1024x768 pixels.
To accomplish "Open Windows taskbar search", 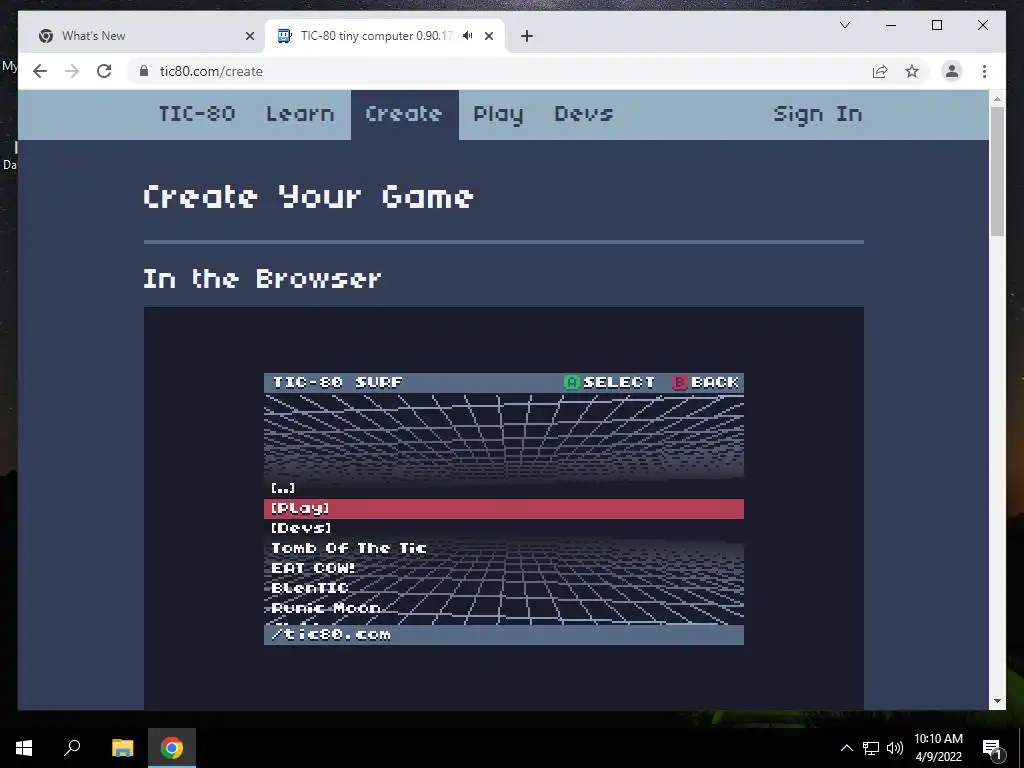I will 72,748.
